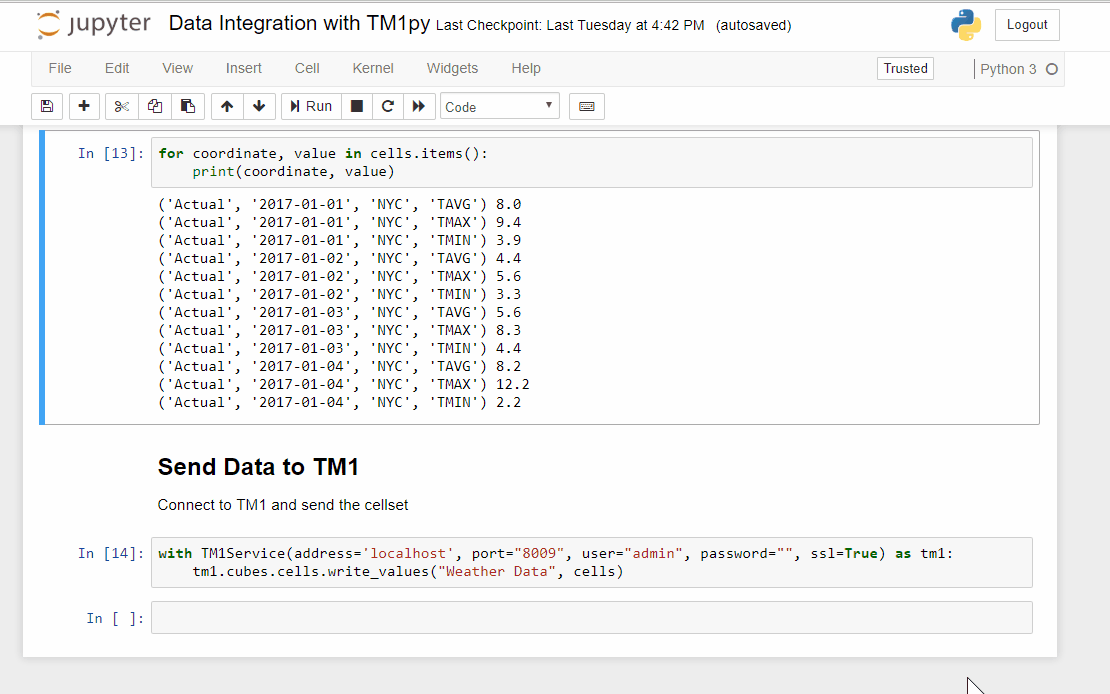Screen dimensions: 1110x694
Task: Click the Logout button
Action: click(x=1027, y=25)
